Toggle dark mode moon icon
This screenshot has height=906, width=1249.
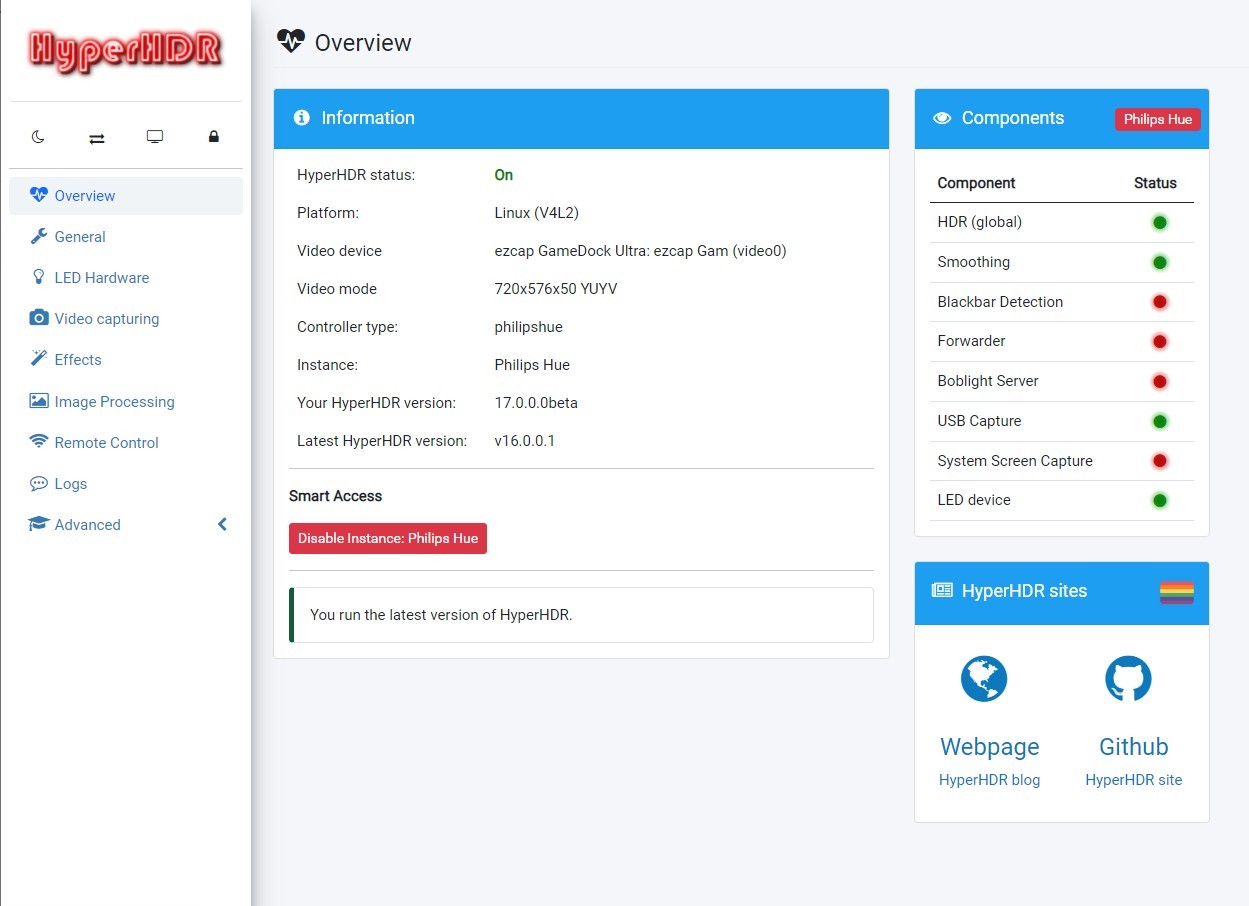(38, 137)
